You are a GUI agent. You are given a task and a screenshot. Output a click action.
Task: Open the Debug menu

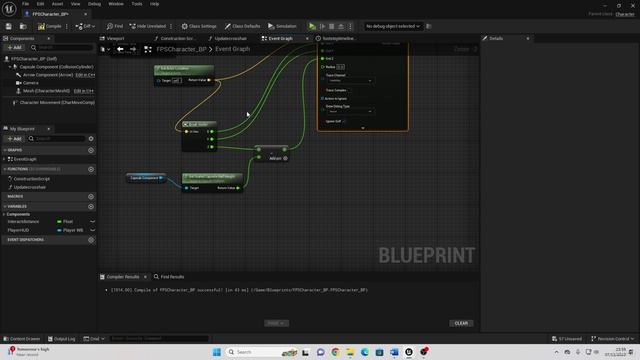tap(94, 4)
